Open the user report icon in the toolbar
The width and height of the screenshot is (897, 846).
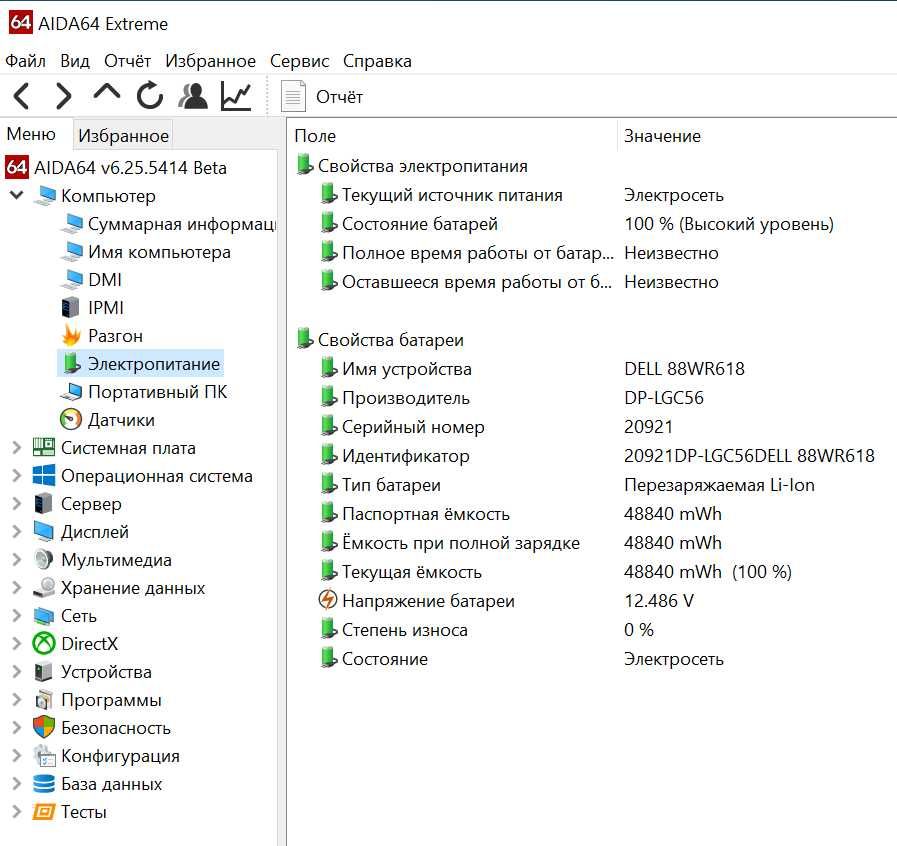click(193, 96)
